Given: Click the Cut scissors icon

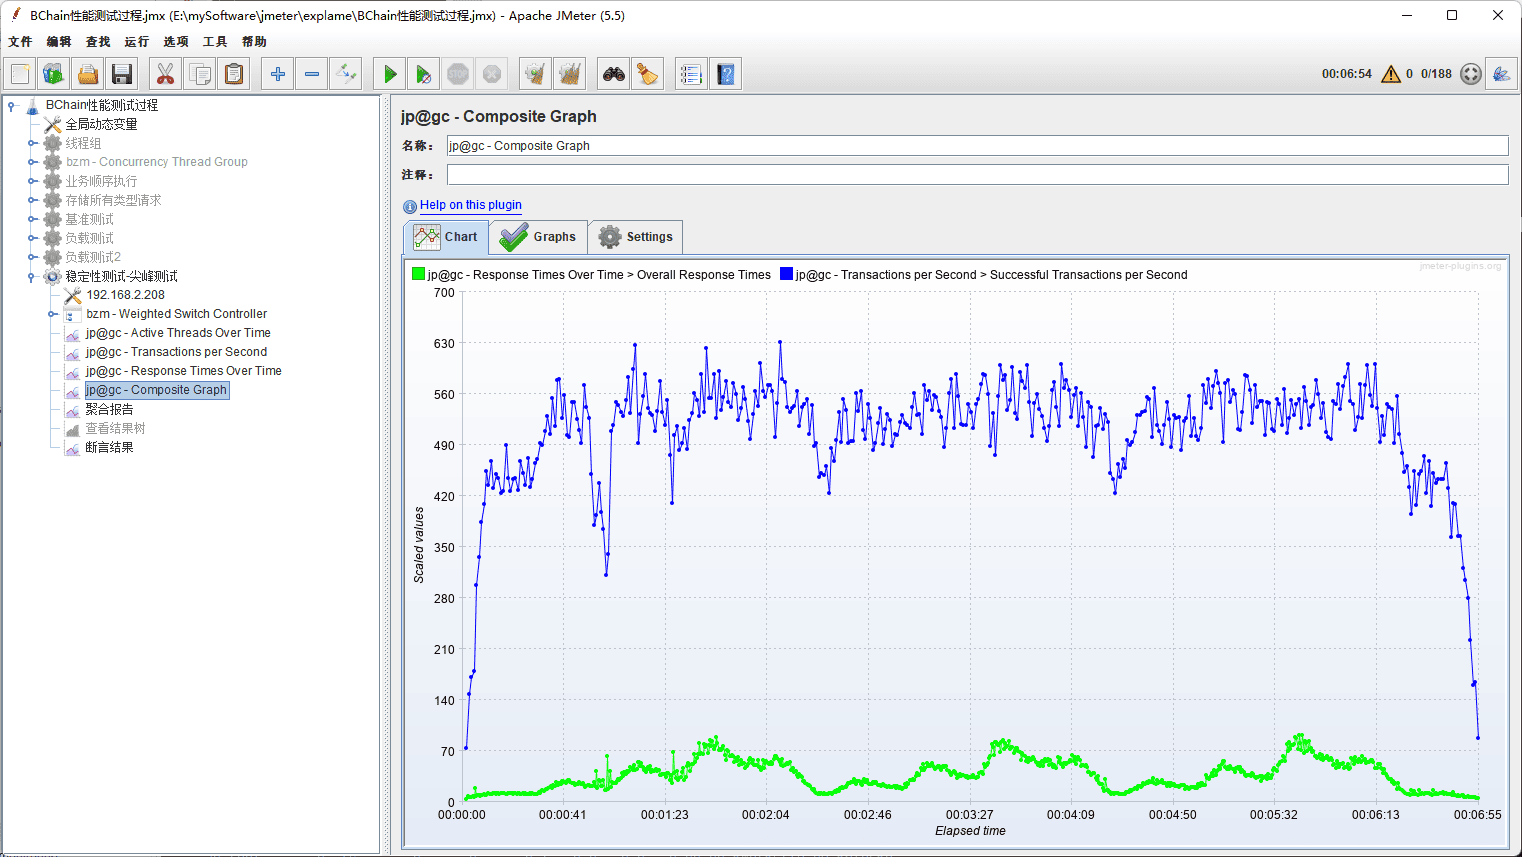Looking at the screenshot, I should click(x=165, y=74).
